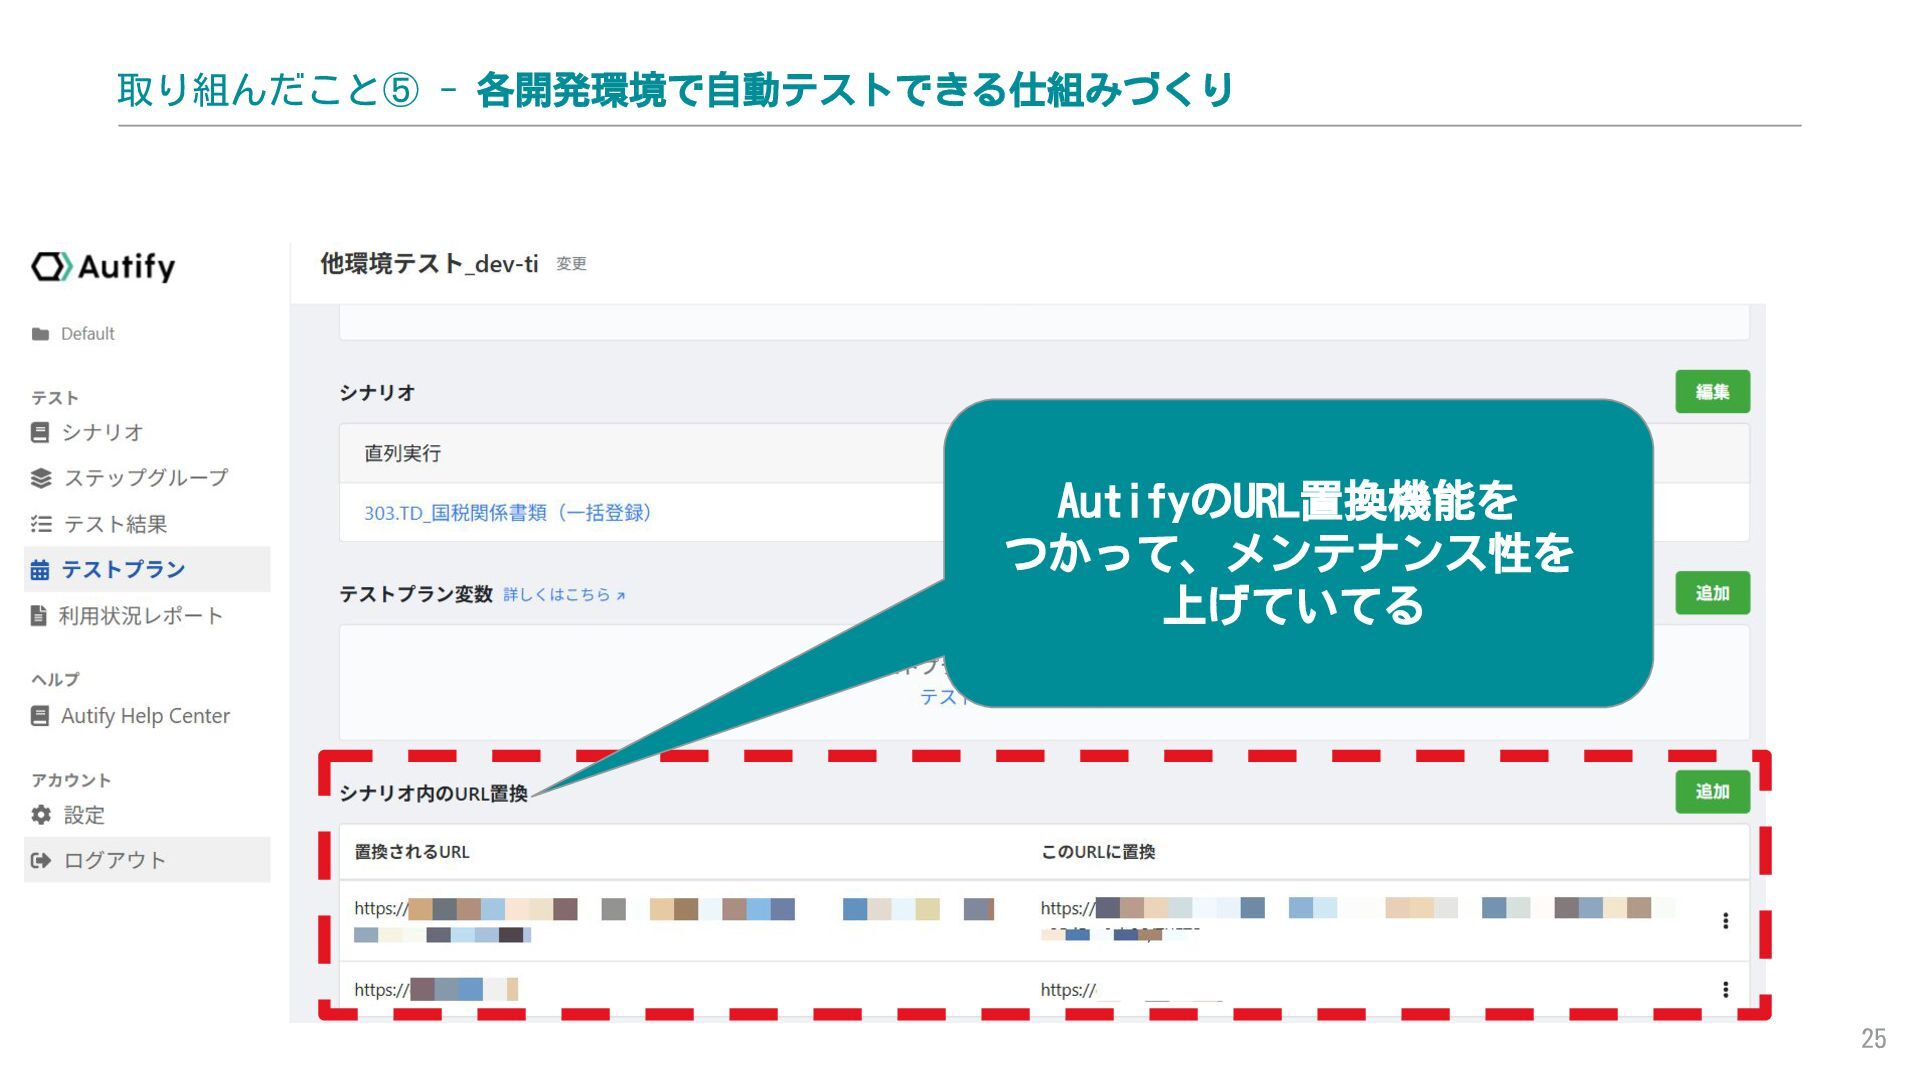Open the kebab menu of first URL row
Screen dimensions: 1920x1080
pyautogui.click(x=1725, y=921)
